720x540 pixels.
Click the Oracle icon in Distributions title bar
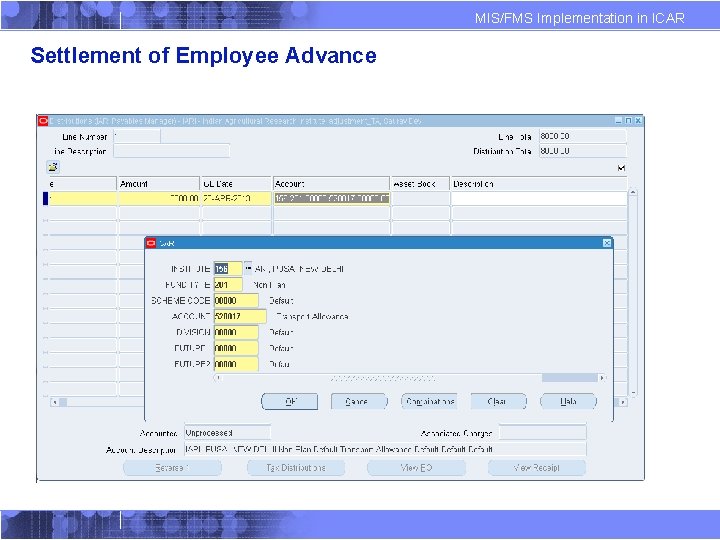43,121
